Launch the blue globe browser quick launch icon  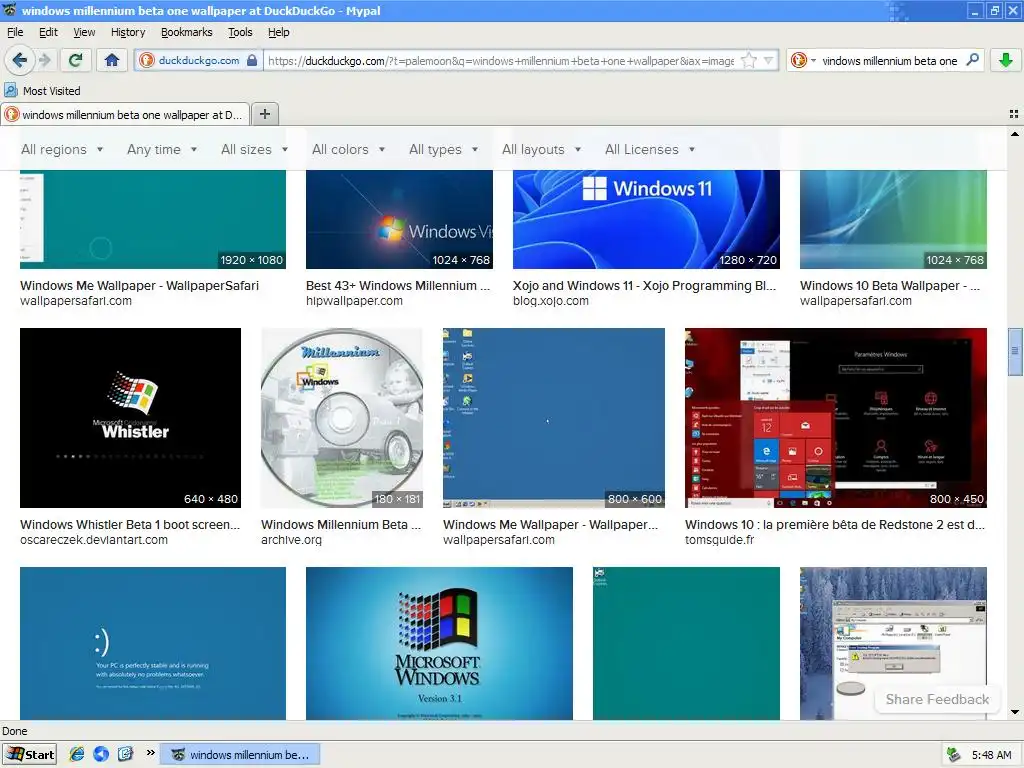(x=101, y=754)
